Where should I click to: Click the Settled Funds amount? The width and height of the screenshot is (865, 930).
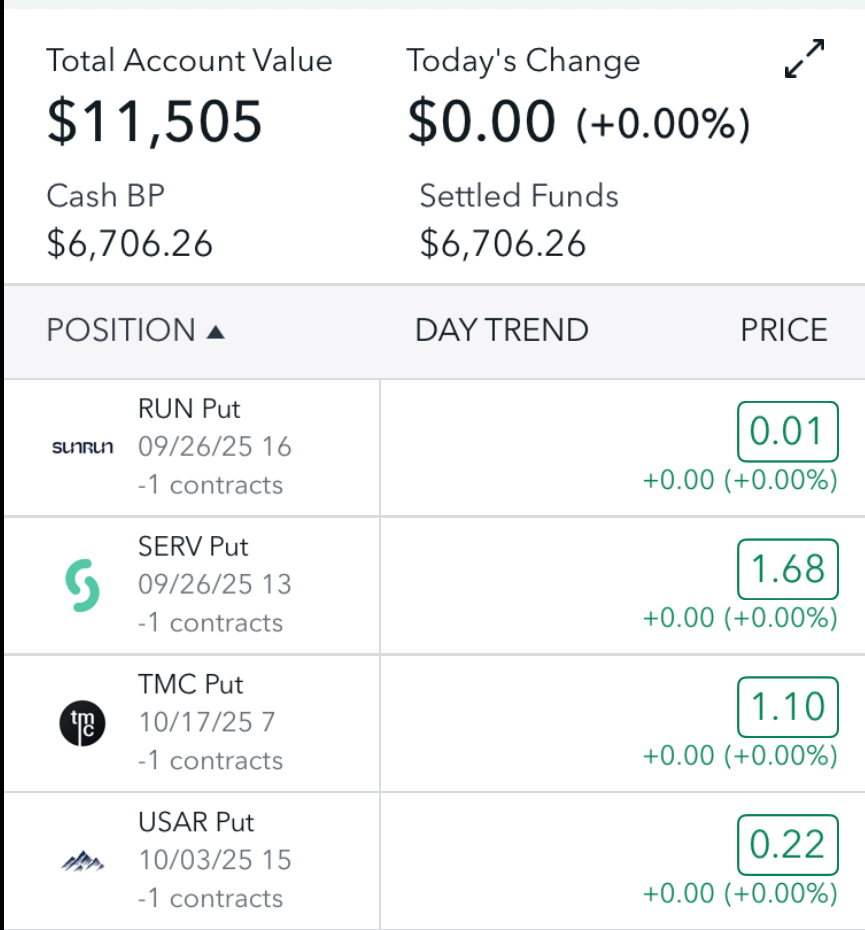pyautogui.click(x=502, y=243)
